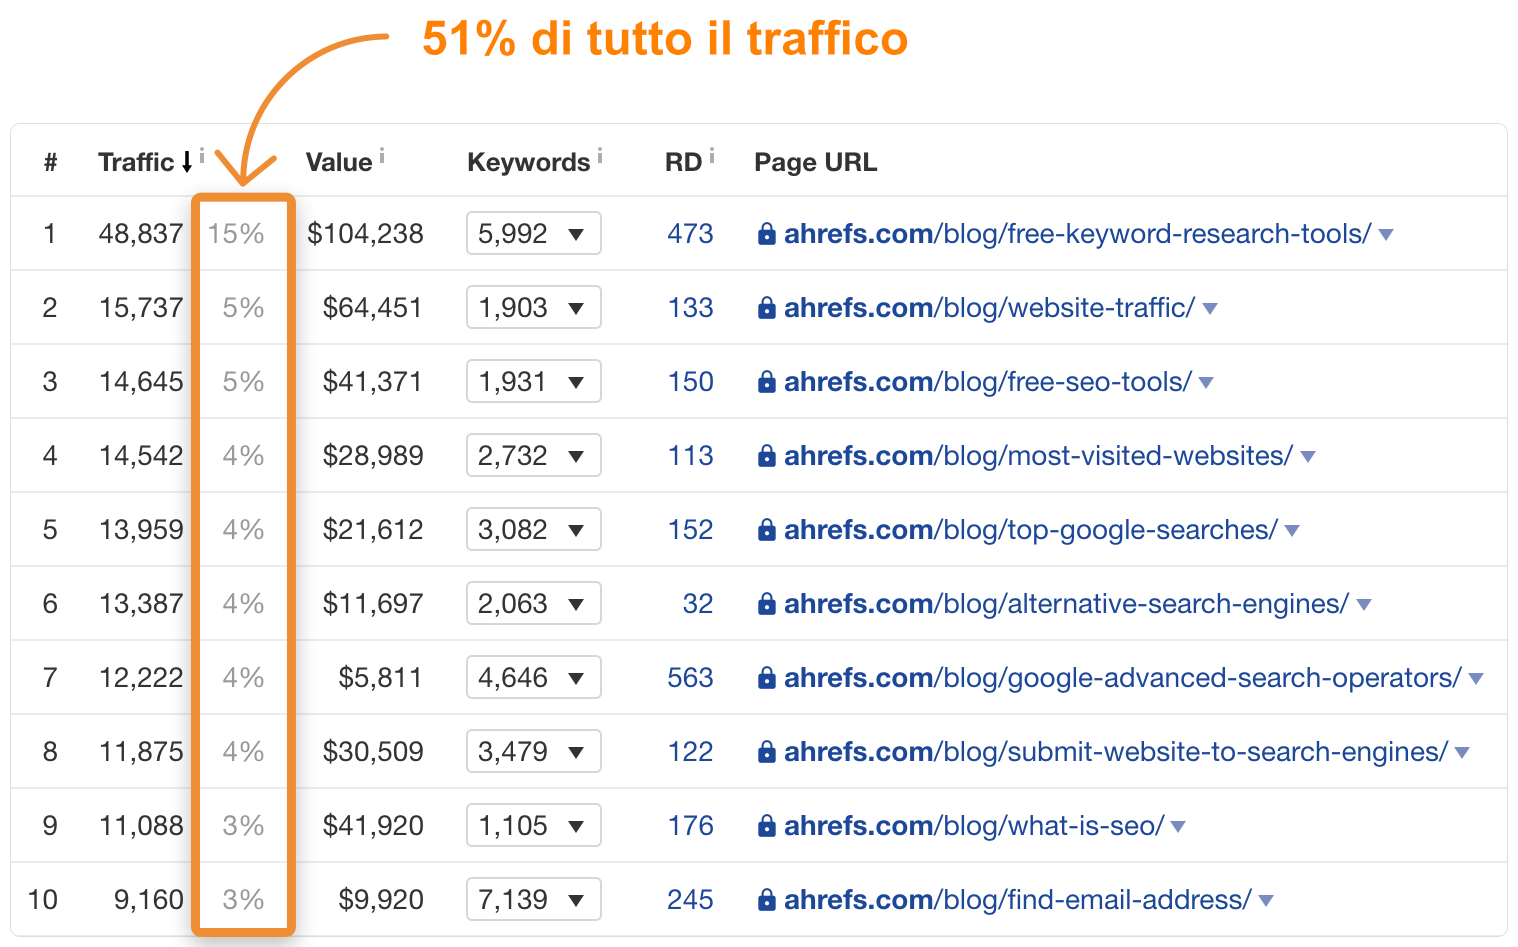
Task: Click the lock icon for alternative-search-engines URL
Action: coord(767,604)
